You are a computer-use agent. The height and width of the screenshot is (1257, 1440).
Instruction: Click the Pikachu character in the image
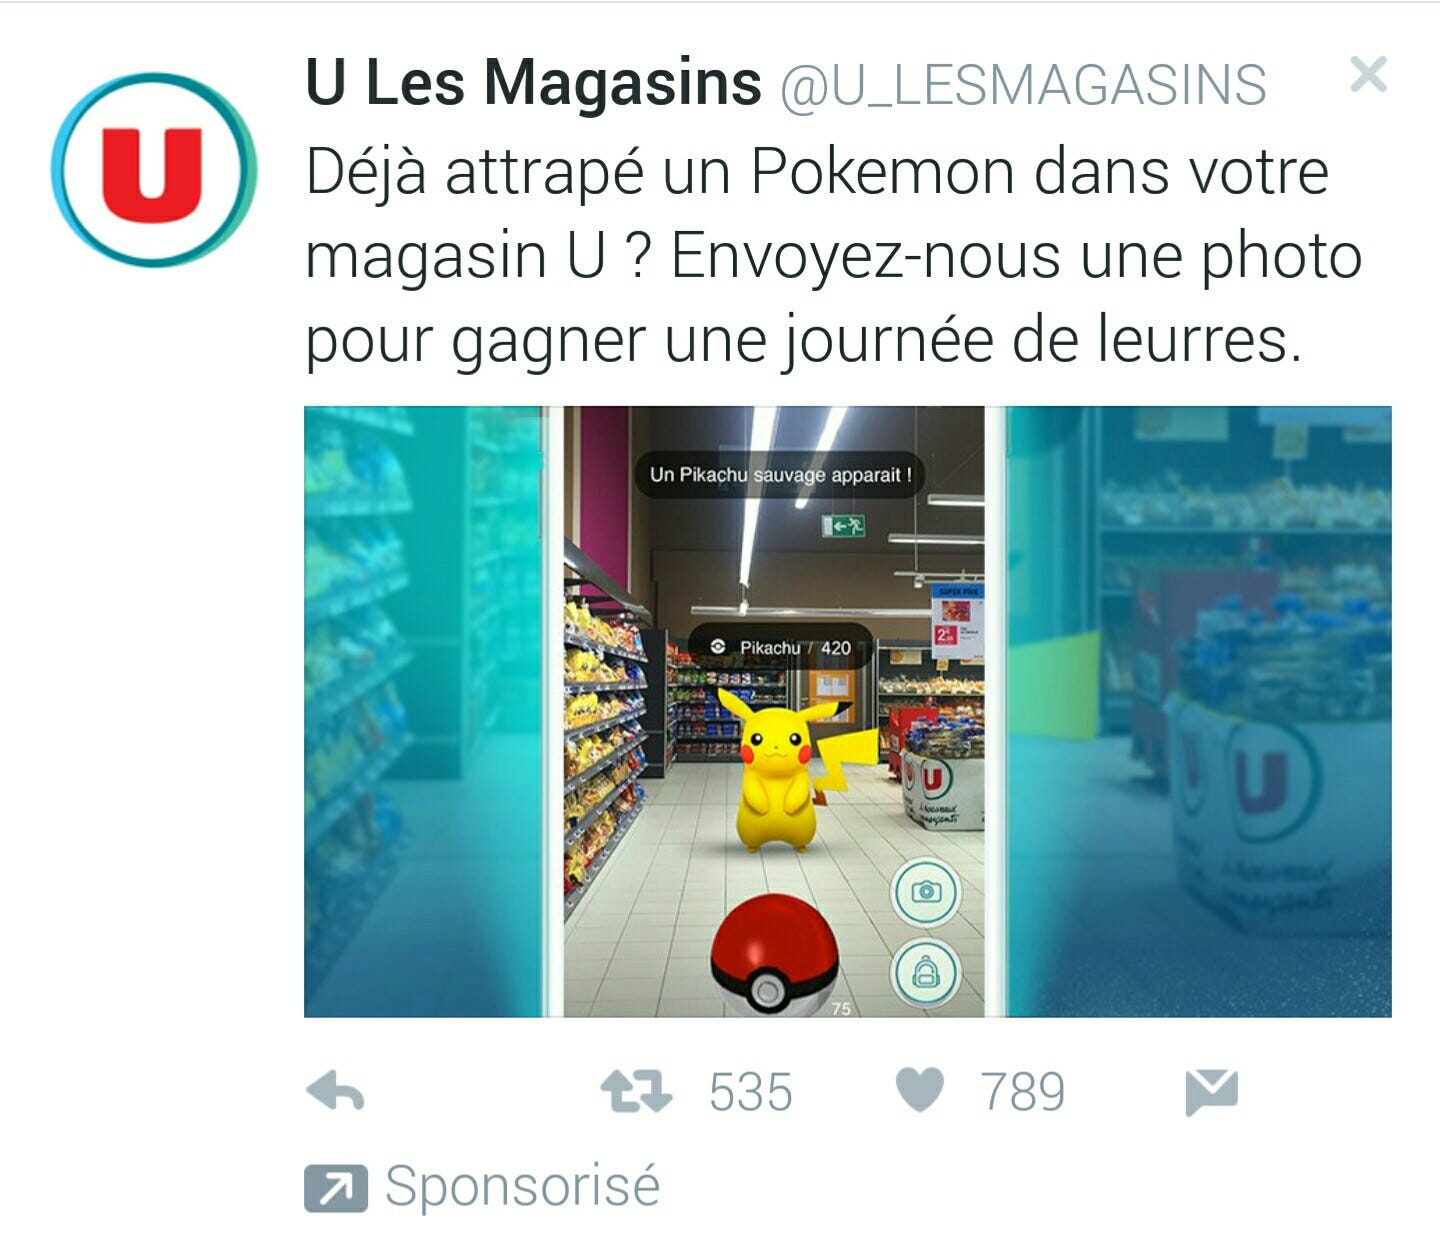coord(790,770)
